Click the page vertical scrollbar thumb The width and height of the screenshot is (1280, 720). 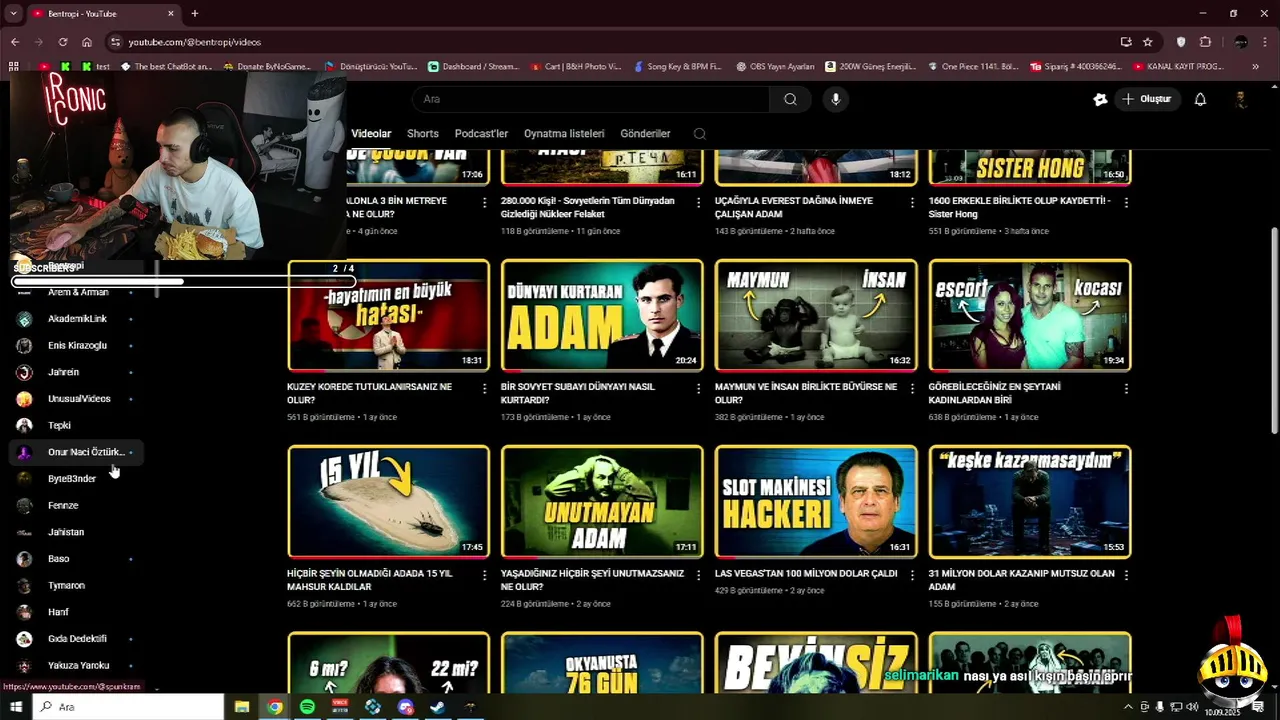[x=1274, y=330]
